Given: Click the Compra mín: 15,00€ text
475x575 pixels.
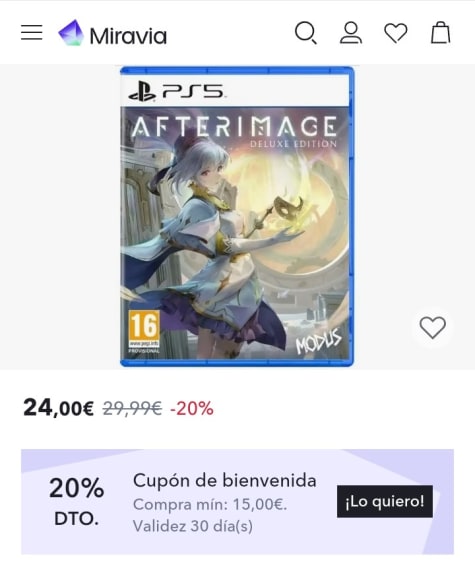Looking at the screenshot, I should [210, 505].
